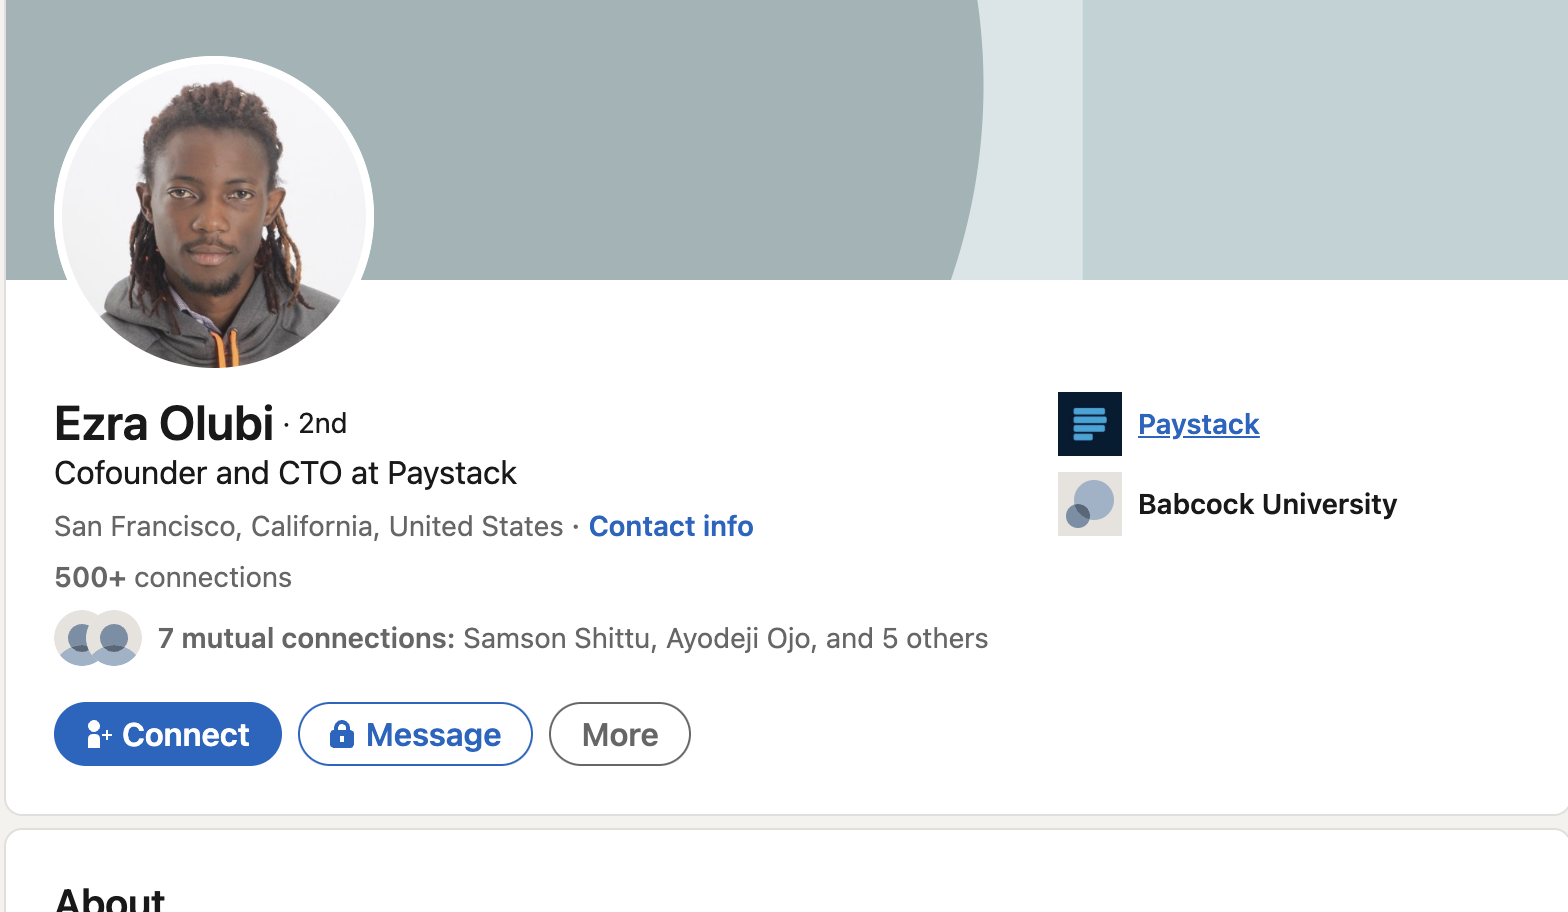This screenshot has height=912, width=1568.
Task: Select the Babcock University text
Action: pos(1267,504)
